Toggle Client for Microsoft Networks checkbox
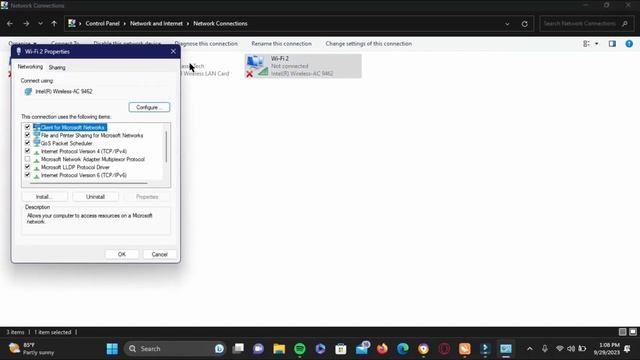This screenshot has width=640, height=360. coord(27,127)
